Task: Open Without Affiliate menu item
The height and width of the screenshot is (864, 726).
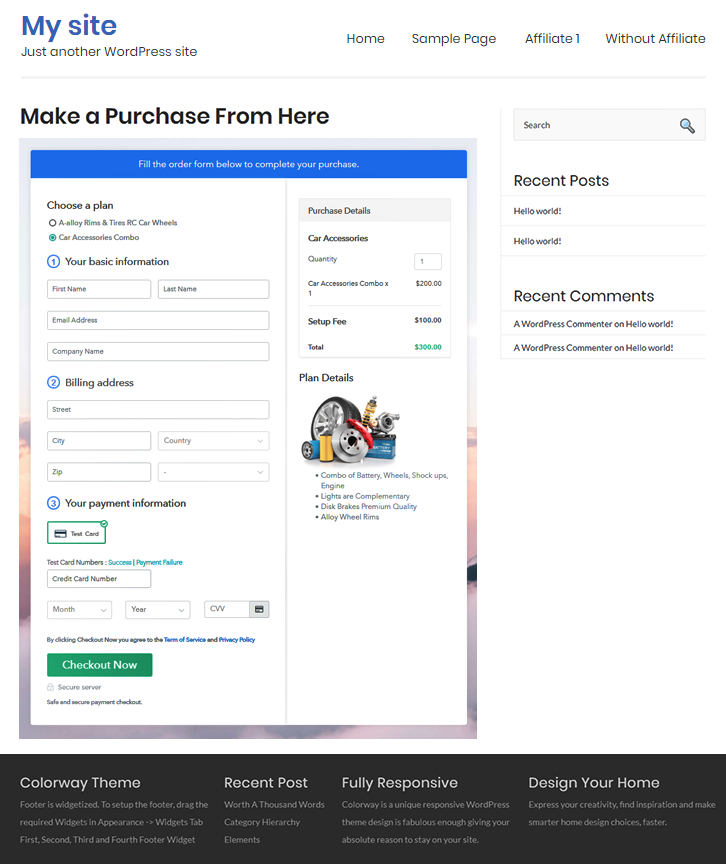Action: point(655,39)
